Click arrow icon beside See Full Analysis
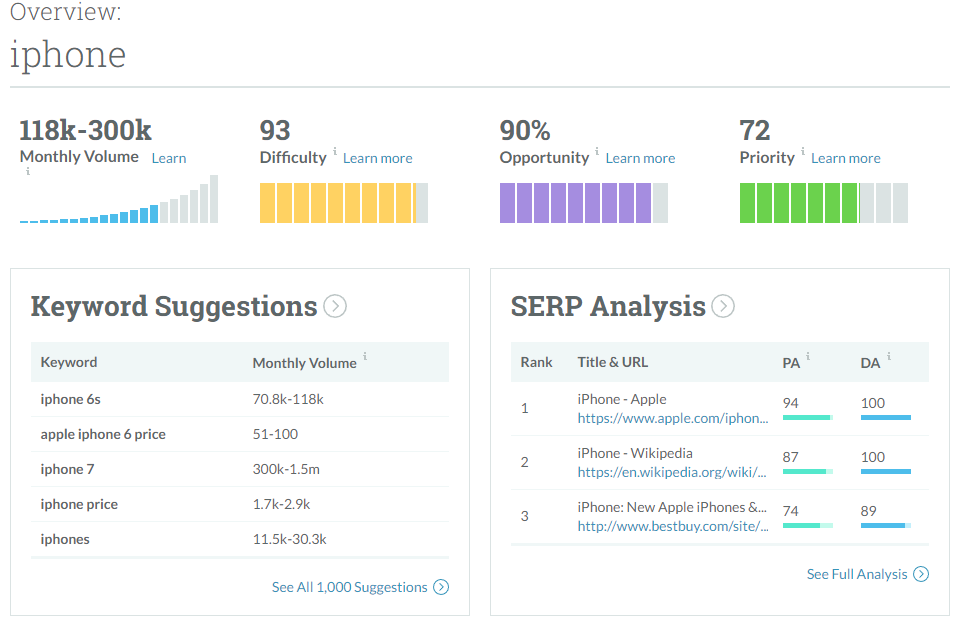 pyautogui.click(x=921, y=574)
